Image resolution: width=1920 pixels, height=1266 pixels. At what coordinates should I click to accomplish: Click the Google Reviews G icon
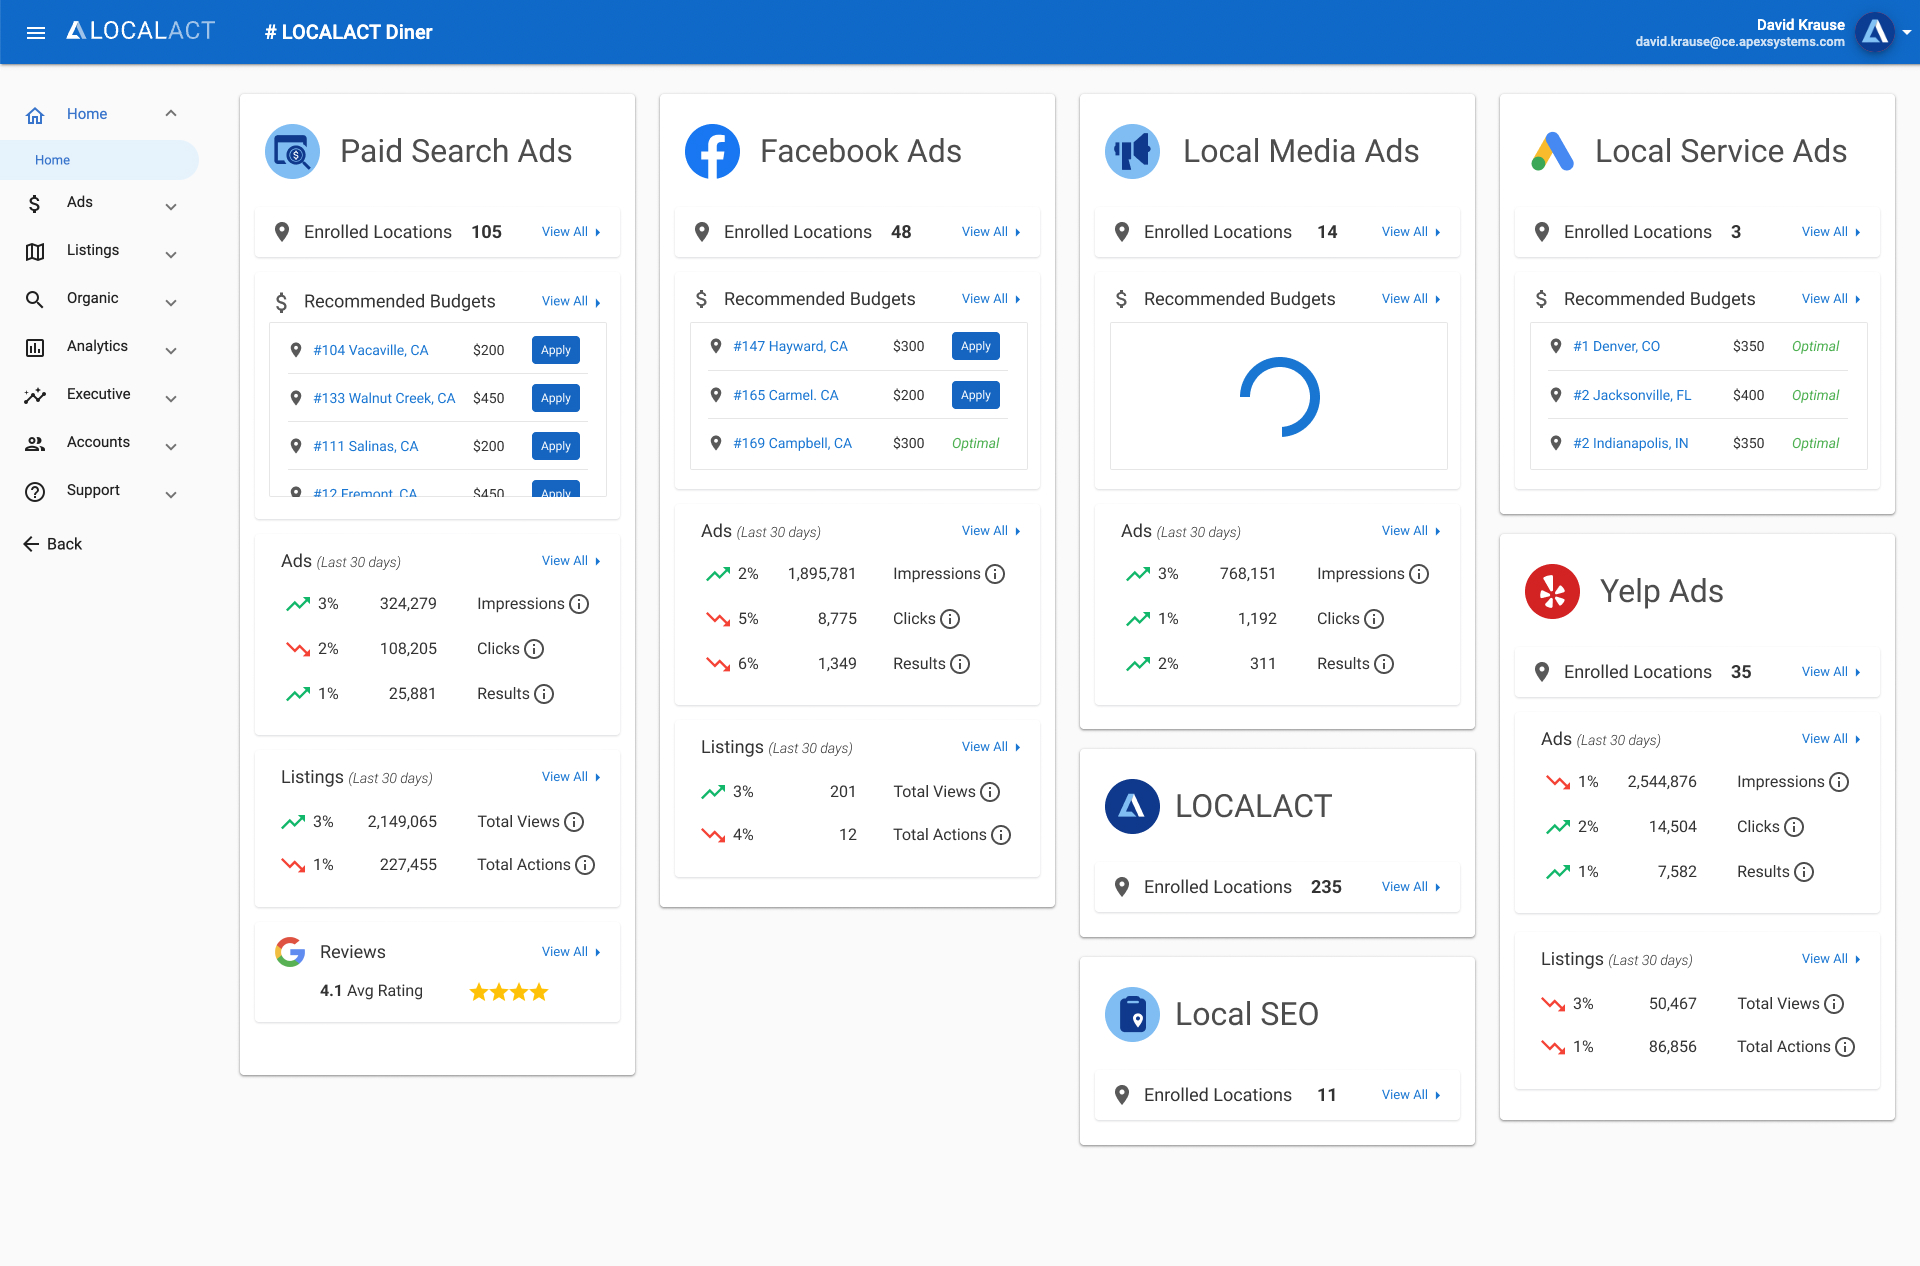[290, 951]
